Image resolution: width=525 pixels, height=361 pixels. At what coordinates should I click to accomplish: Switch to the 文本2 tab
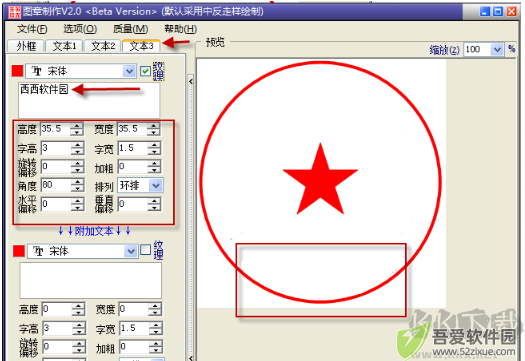(103, 46)
